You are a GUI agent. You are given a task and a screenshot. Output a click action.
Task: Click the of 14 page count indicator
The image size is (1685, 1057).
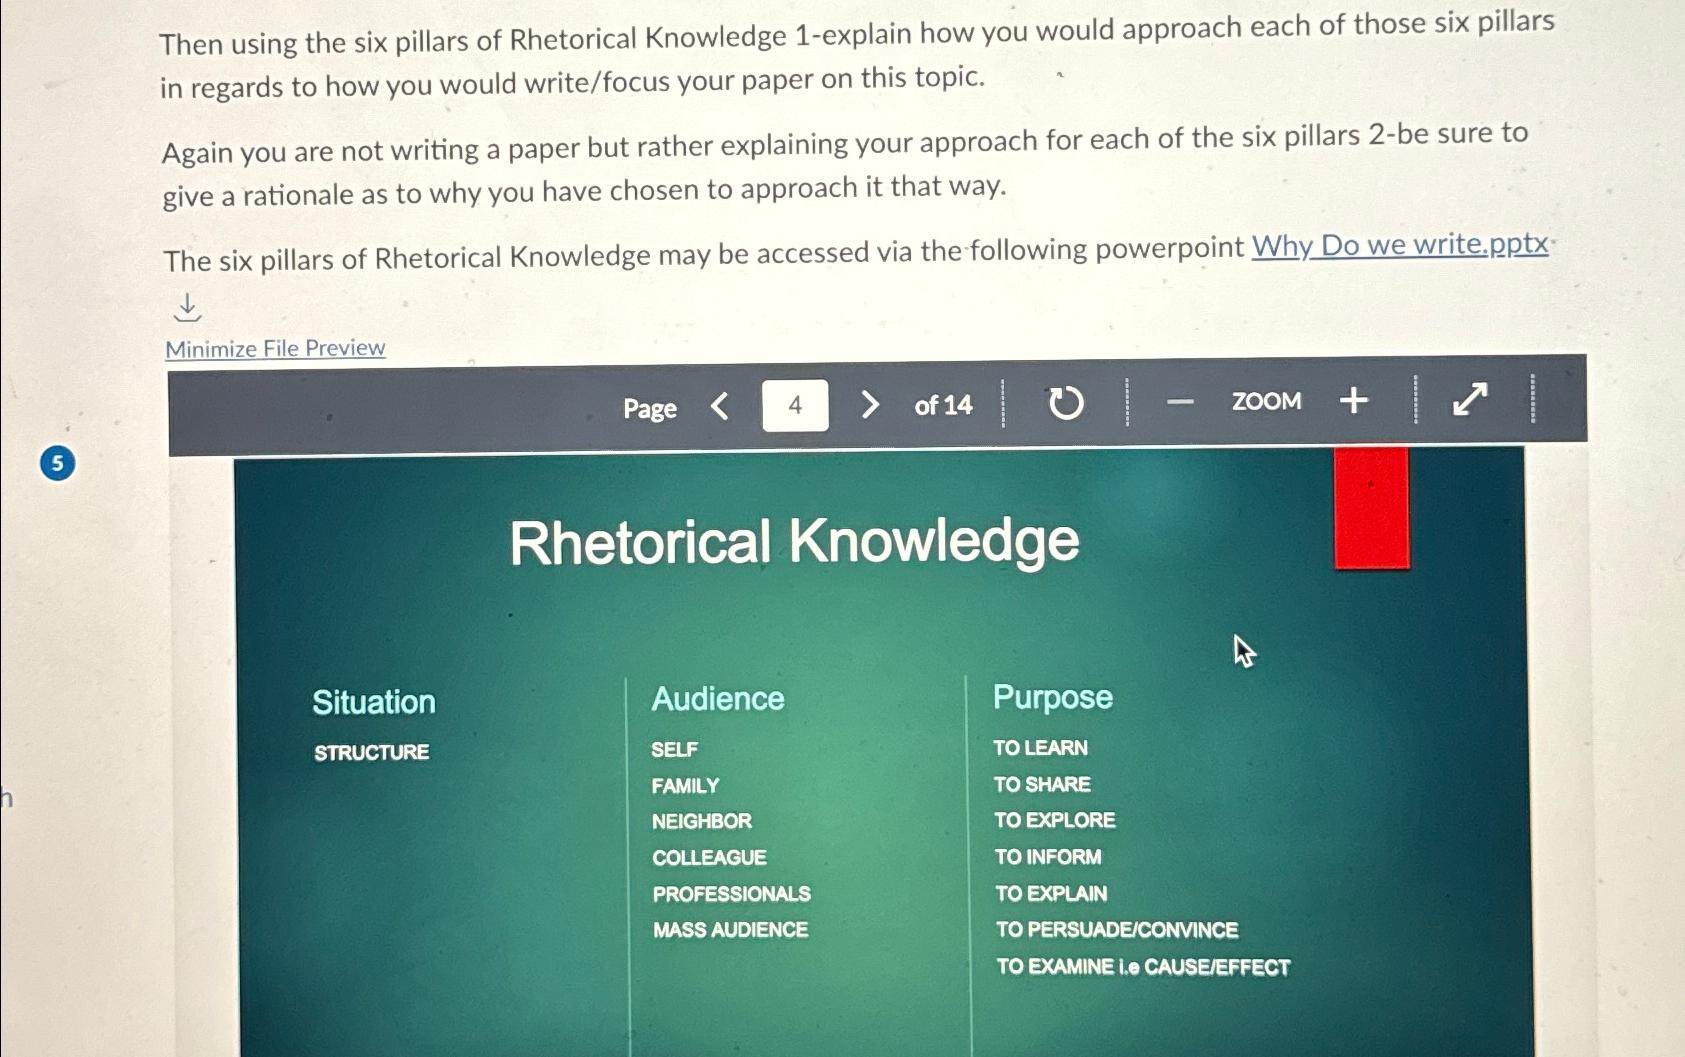941,405
